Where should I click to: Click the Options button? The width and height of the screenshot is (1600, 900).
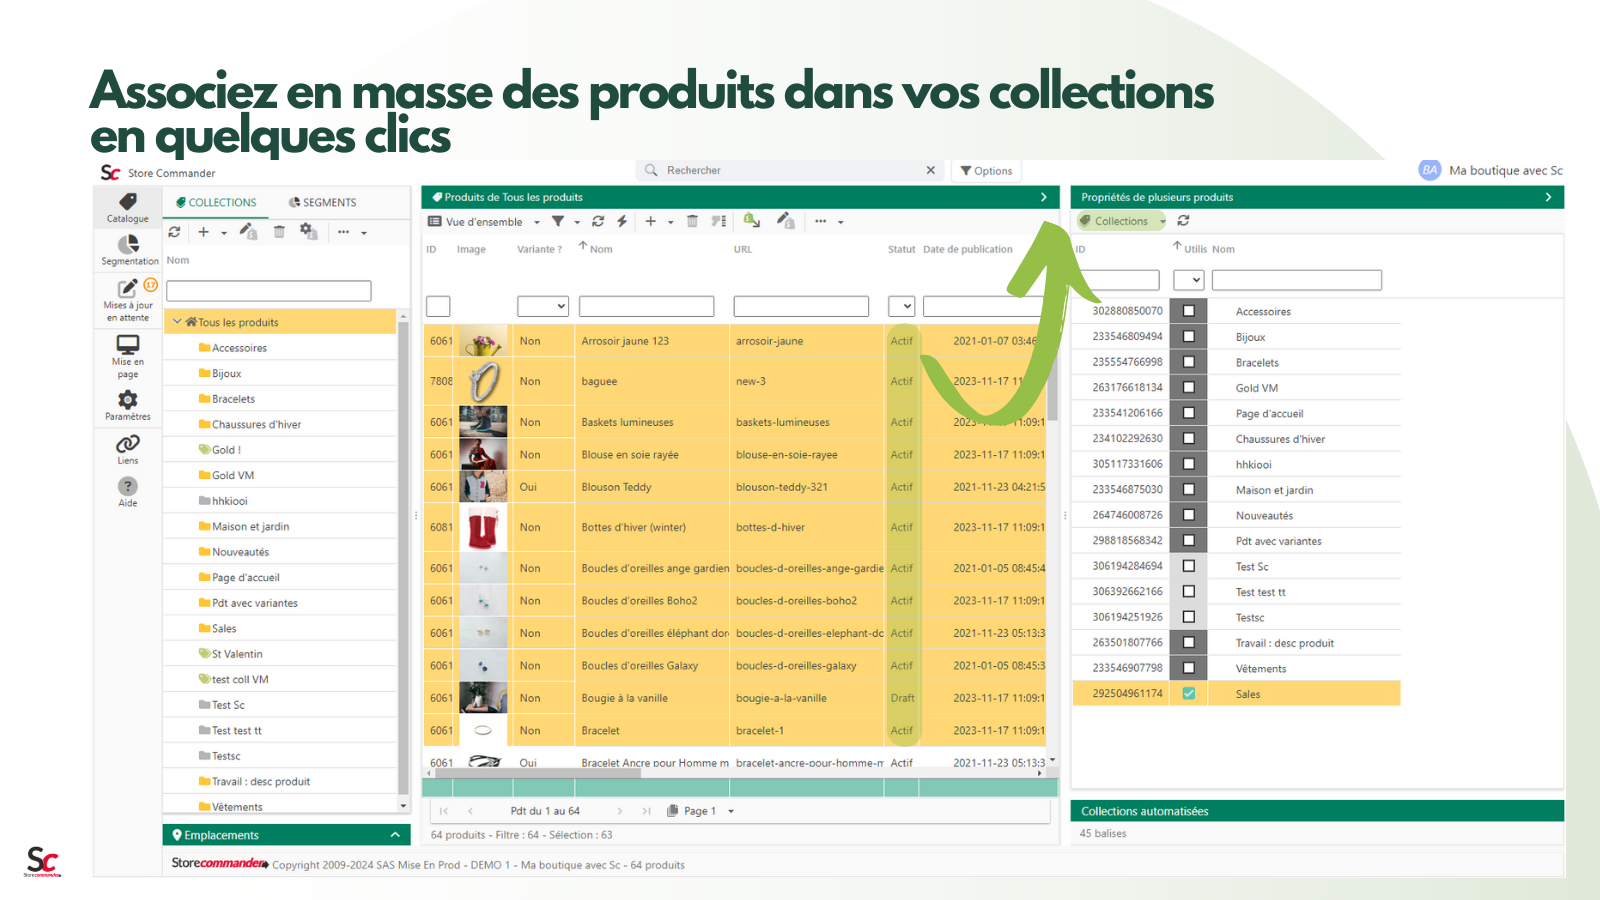tap(986, 171)
